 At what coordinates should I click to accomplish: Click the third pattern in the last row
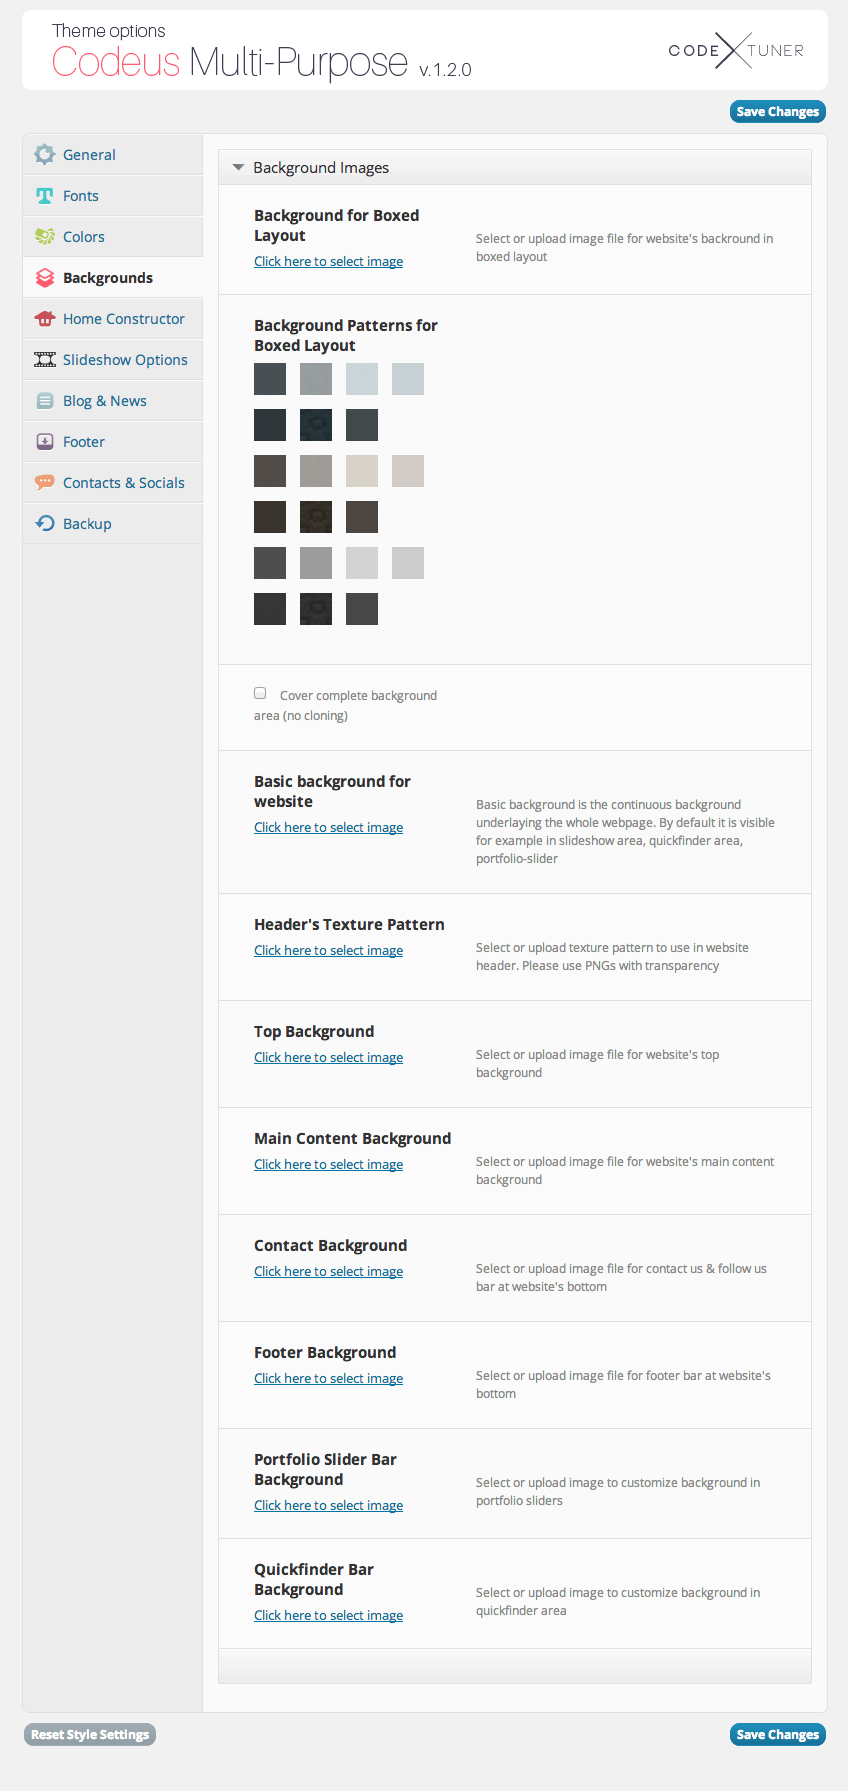[x=362, y=609]
